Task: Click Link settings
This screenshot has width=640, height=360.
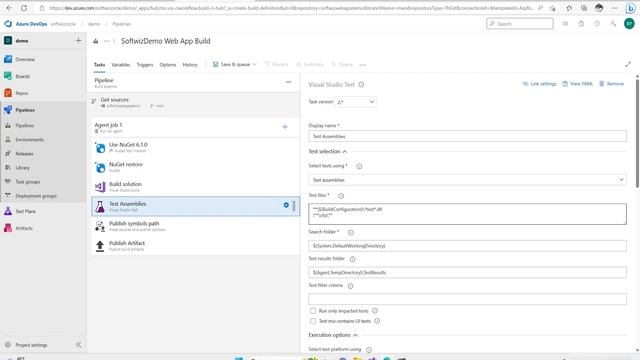Action: coord(539,84)
